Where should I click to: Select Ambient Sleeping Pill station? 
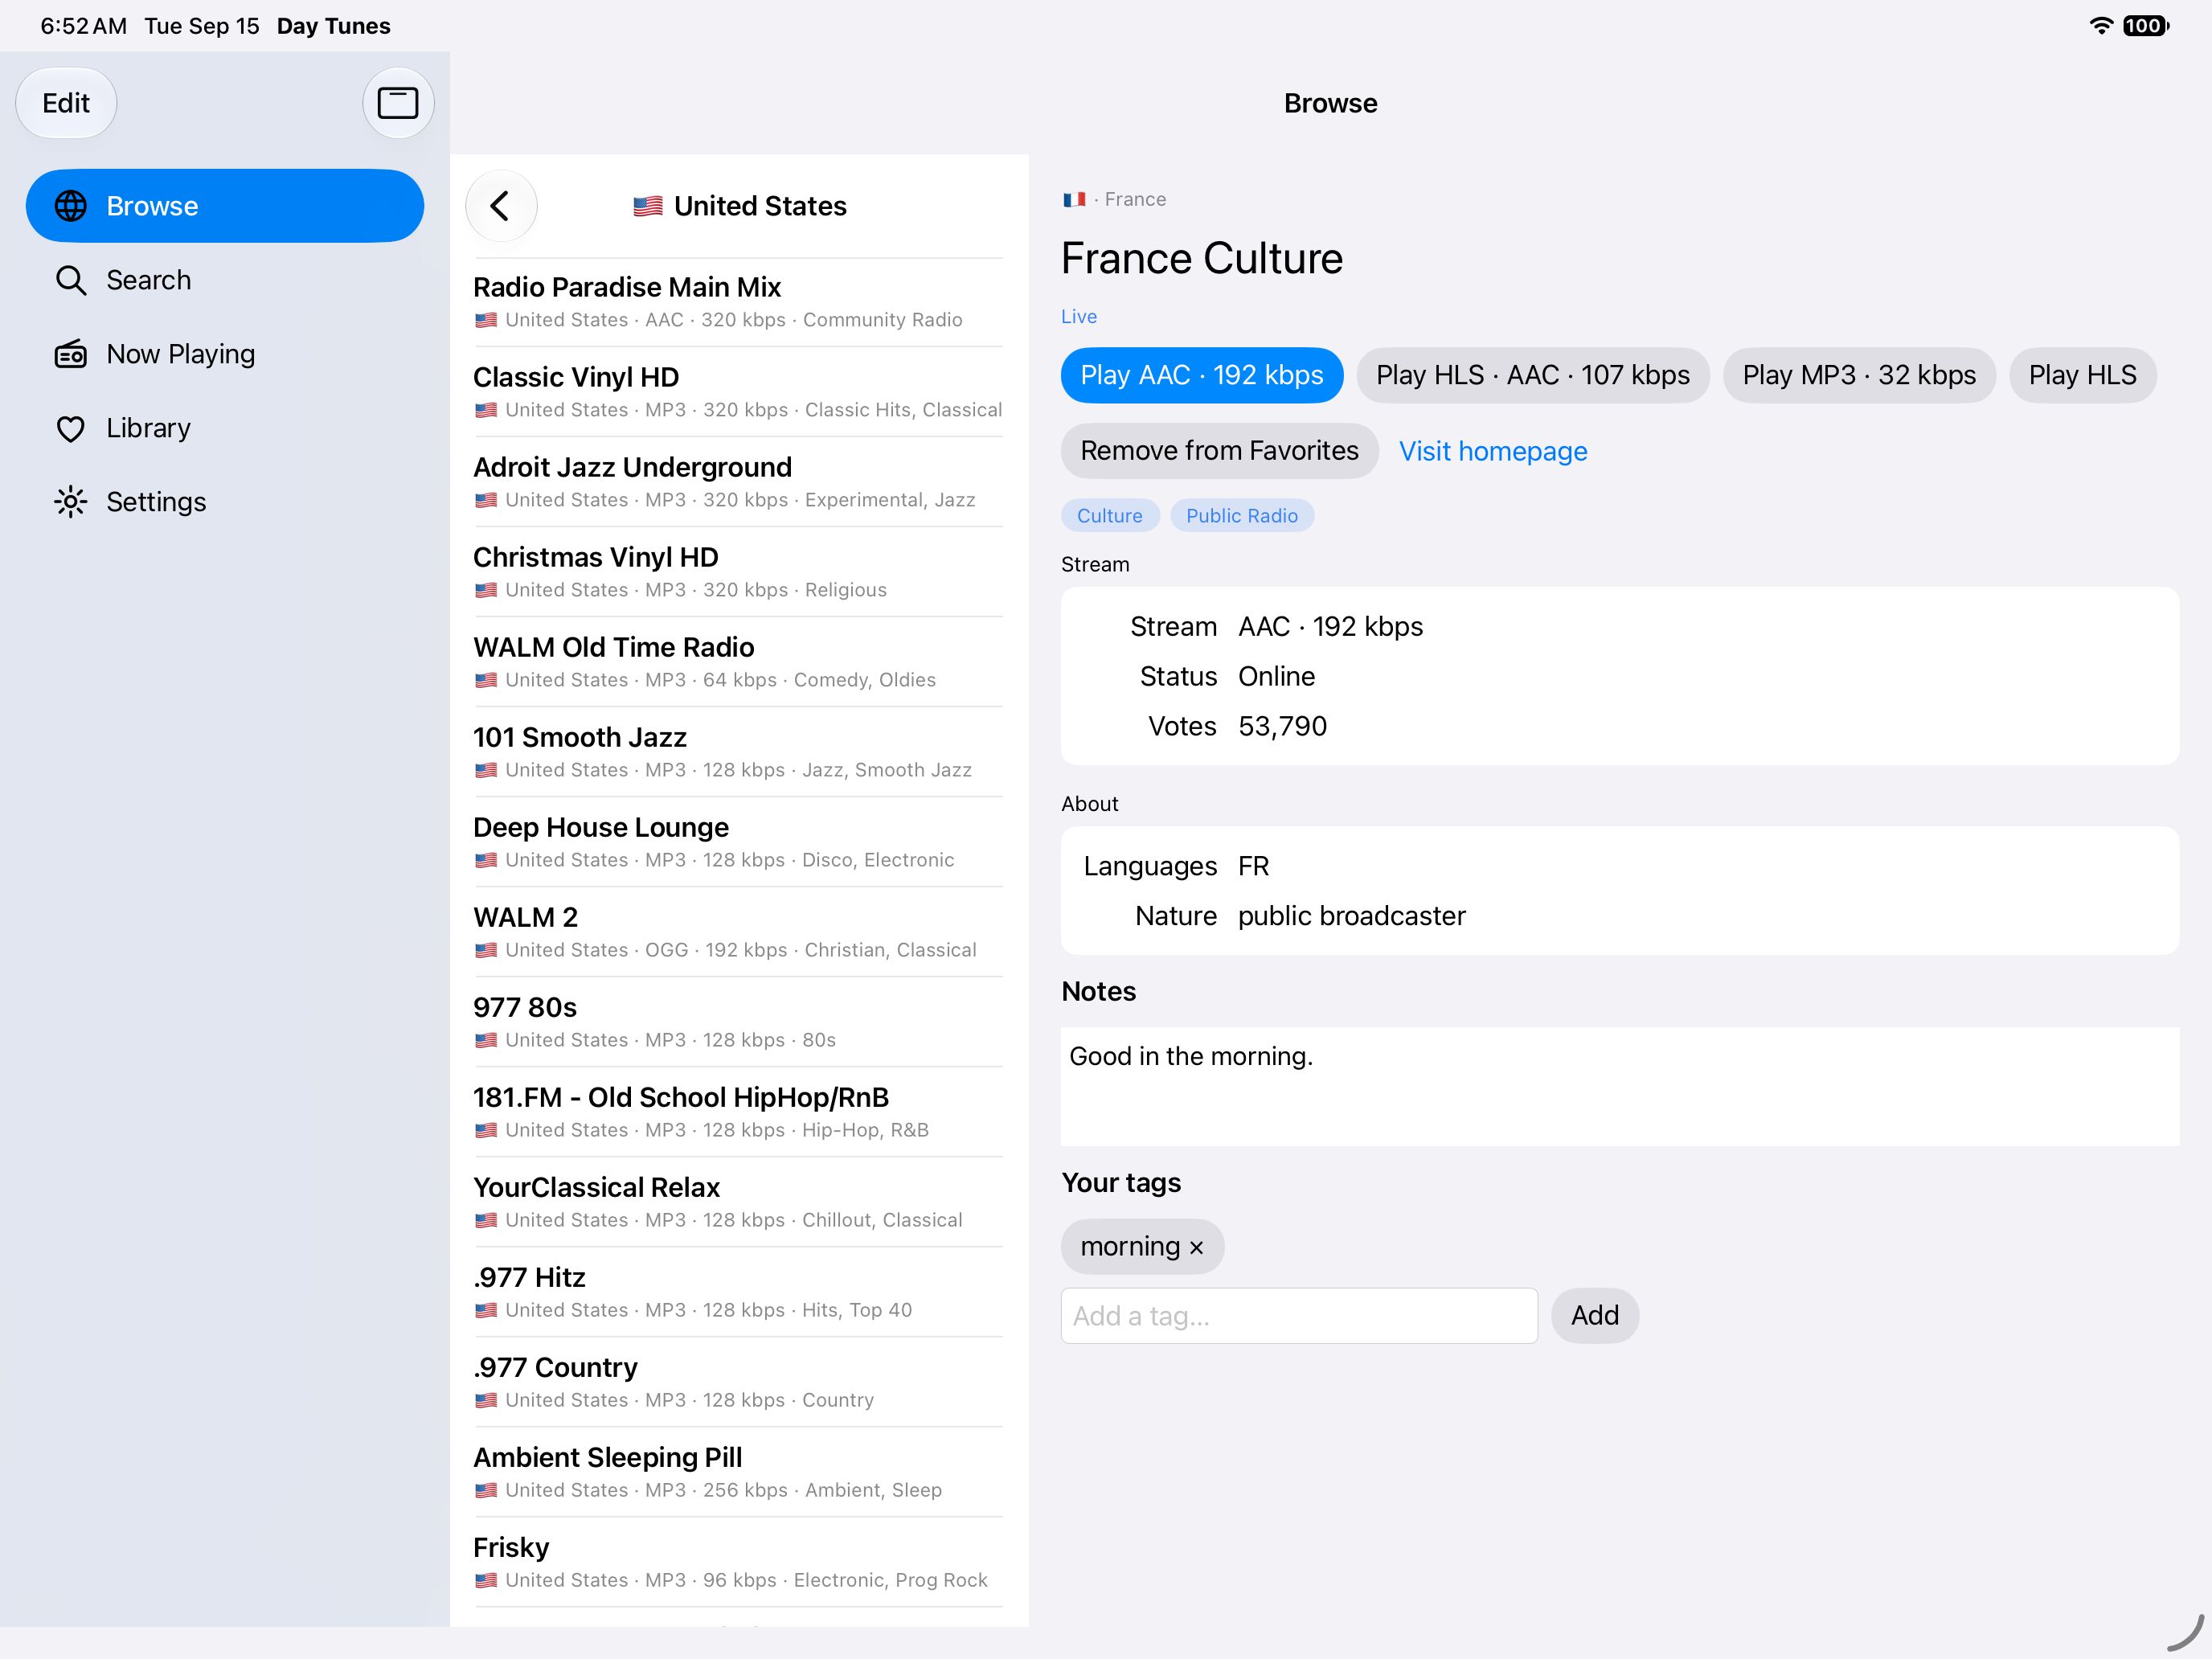coord(738,1472)
